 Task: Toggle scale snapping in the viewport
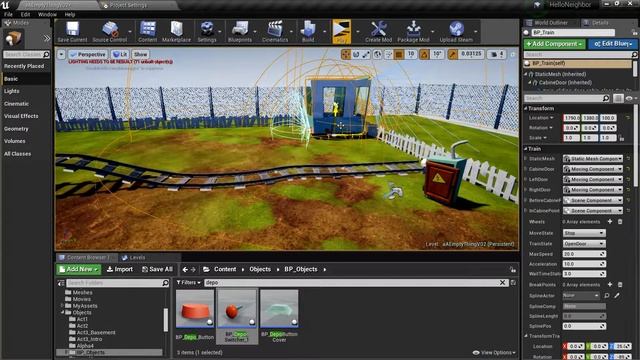coord(453,54)
